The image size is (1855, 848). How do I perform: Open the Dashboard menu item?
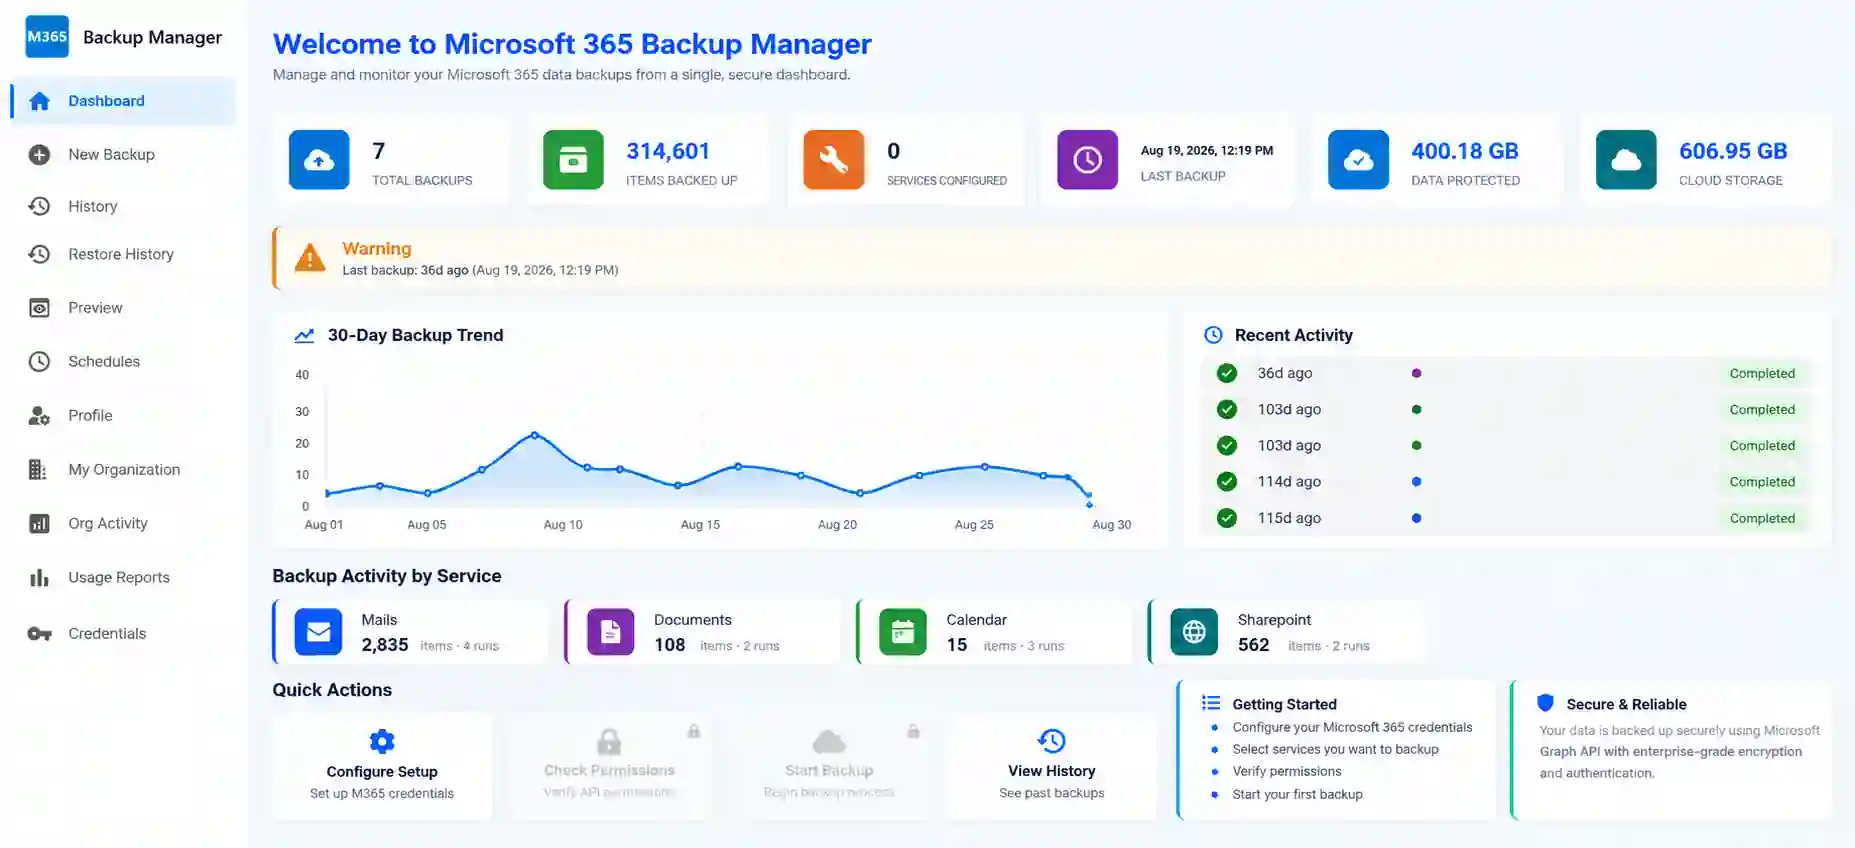[x=124, y=101]
